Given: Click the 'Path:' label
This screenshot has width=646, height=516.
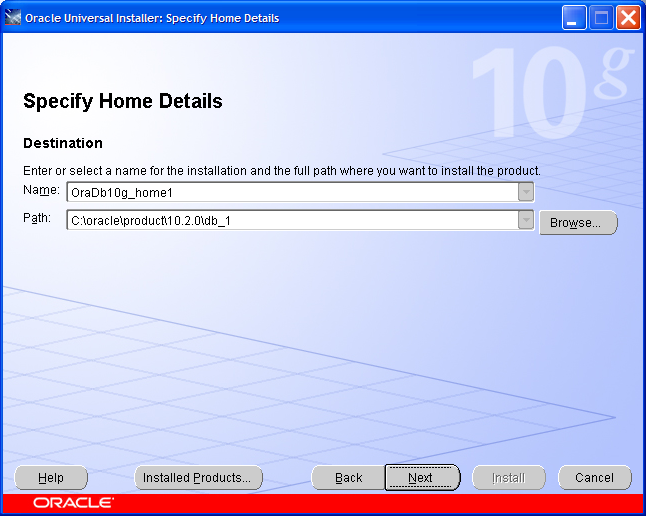Looking at the screenshot, I should click(x=37, y=218).
